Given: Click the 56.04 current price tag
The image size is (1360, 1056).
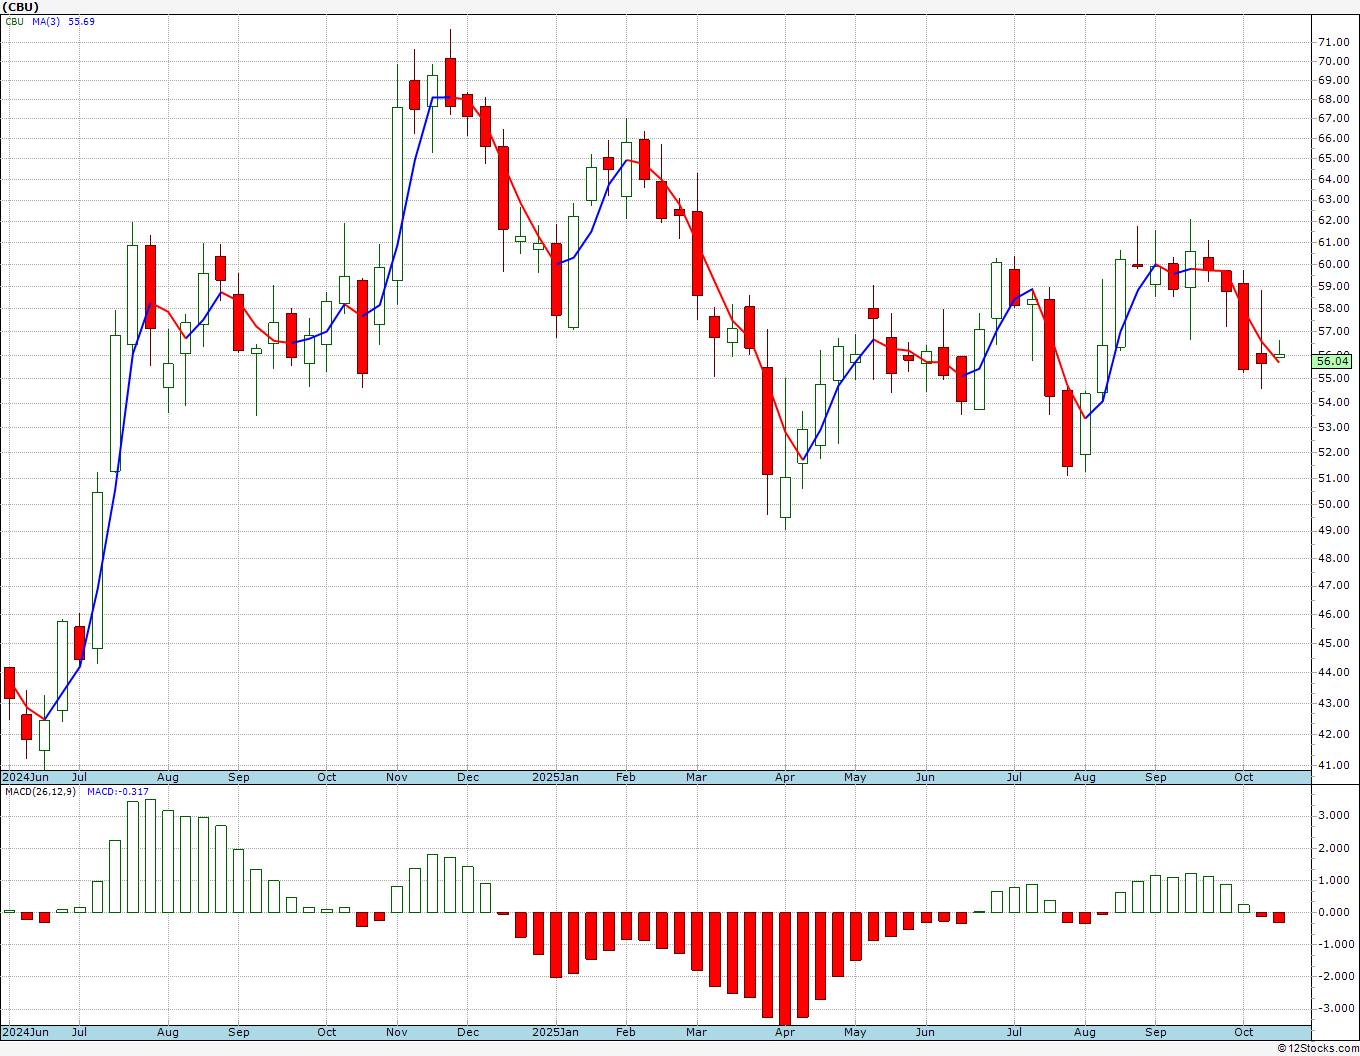Looking at the screenshot, I should [1334, 361].
